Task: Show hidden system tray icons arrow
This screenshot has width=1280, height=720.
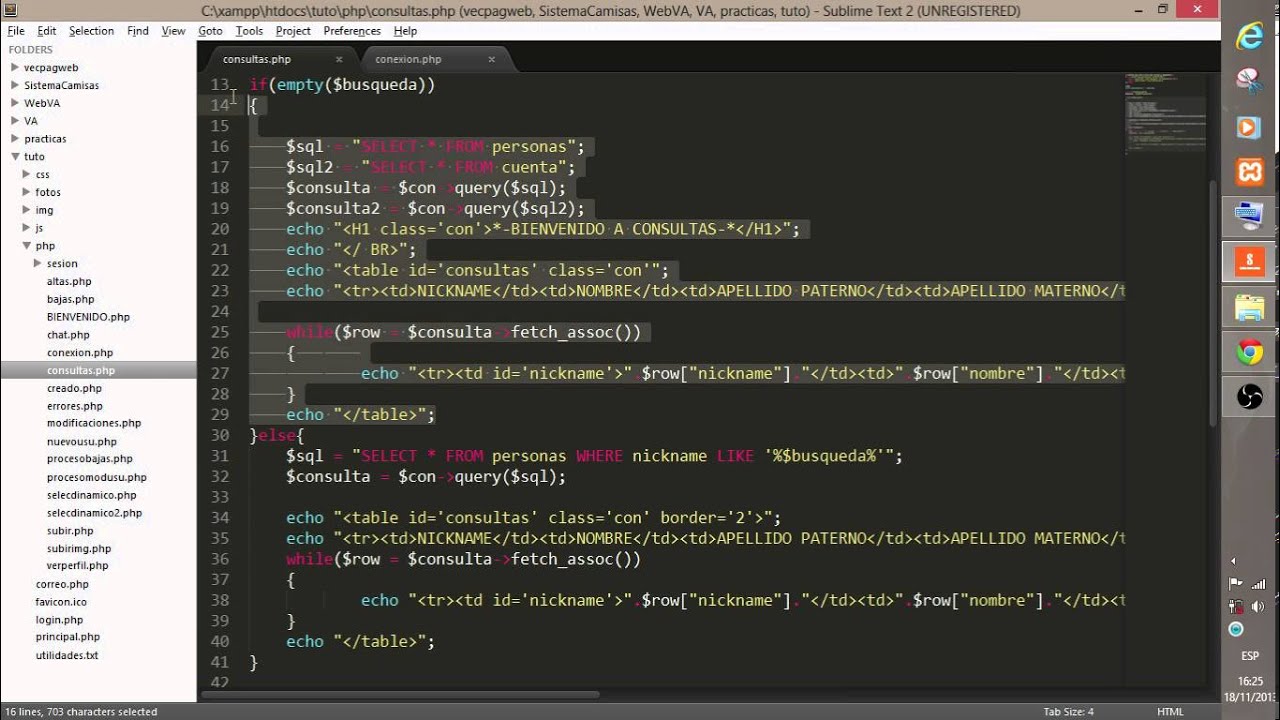Action: click(x=1233, y=561)
